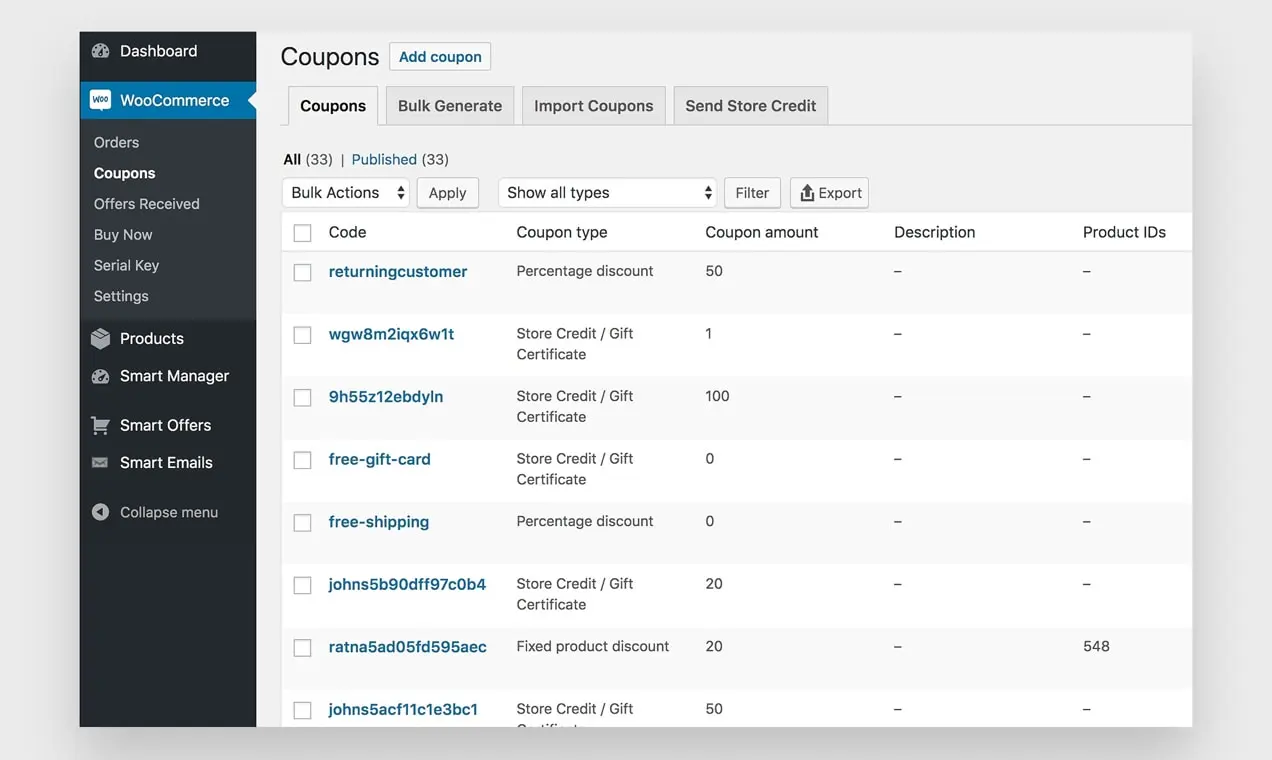The height and width of the screenshot is (760, 1272).
Task: Click the Export button
Action: pos(829,193)
